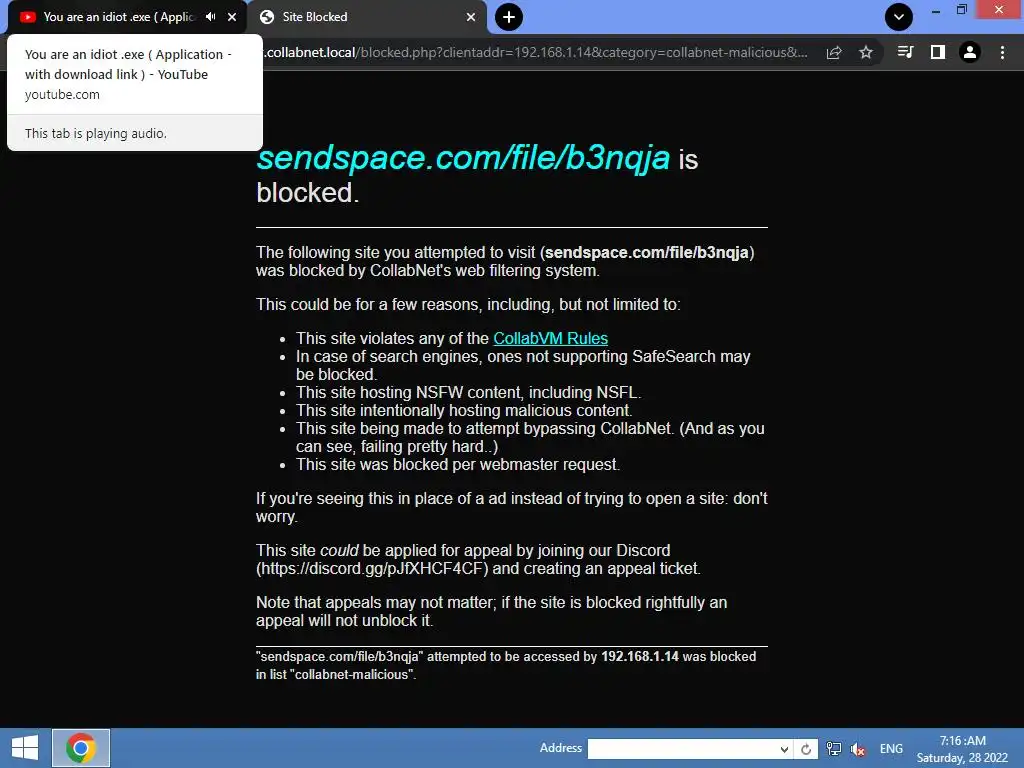
Task: Click the youtube.com text in tab tooltip
Action: point(62,95)
